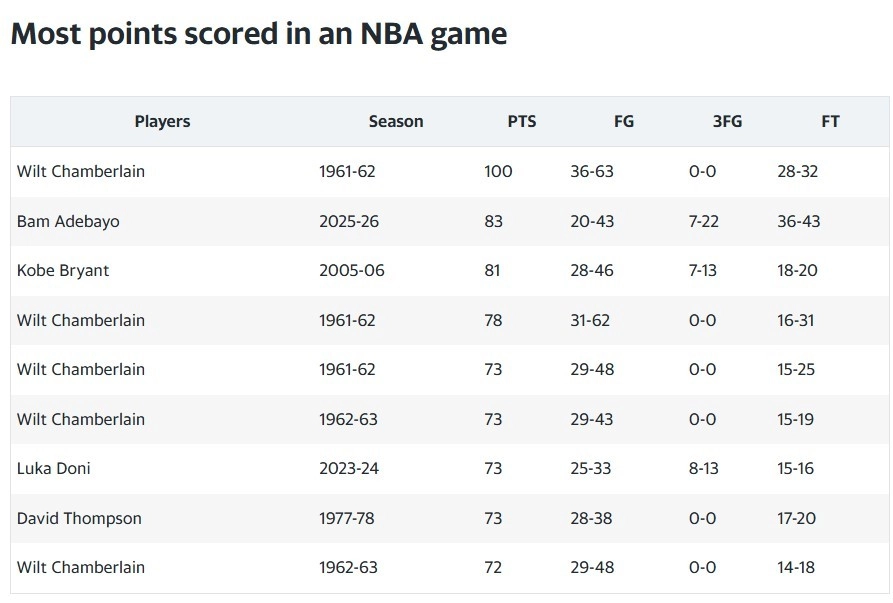Select the PTS column header
The width and height of the screenshot is (893, 603).
click(522, 121)
